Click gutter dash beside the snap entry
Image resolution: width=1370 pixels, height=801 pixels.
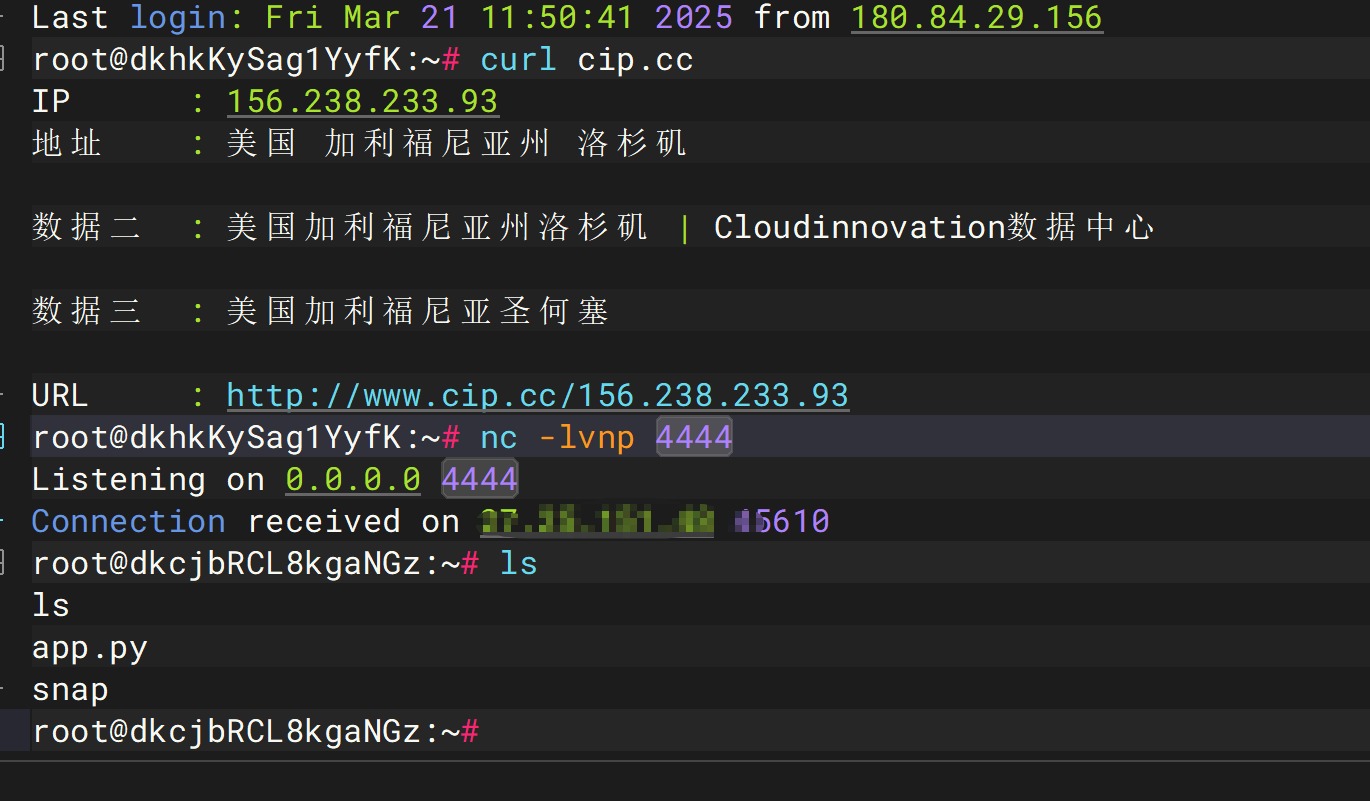3,689
